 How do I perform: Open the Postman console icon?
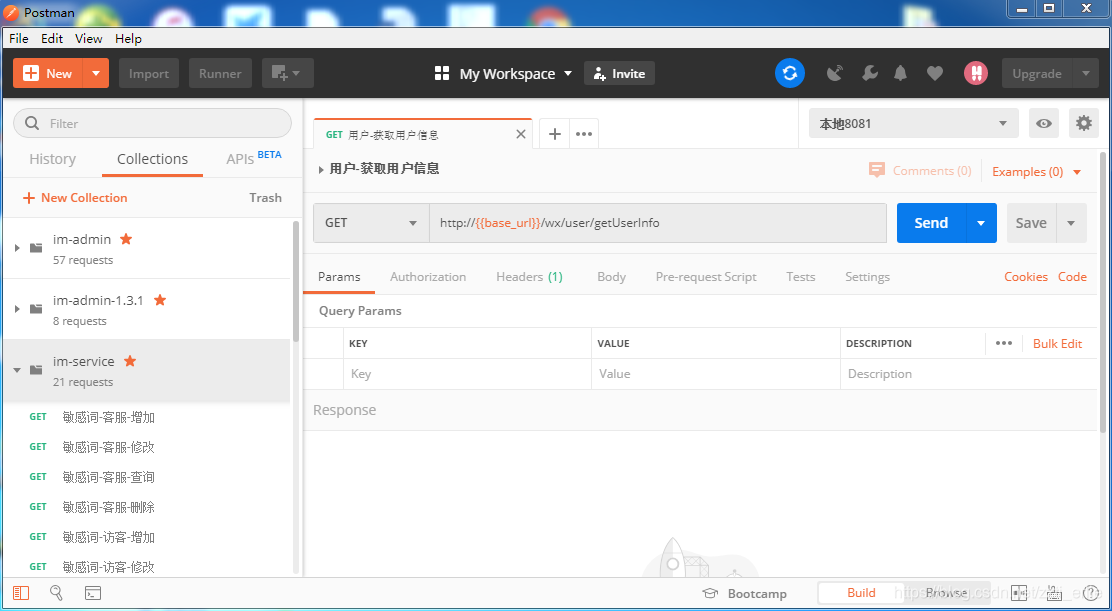92,593
